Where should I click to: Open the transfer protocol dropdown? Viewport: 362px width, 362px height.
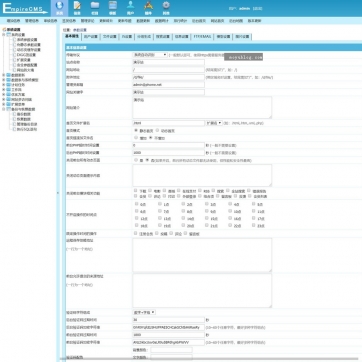(x=150, y=55)
